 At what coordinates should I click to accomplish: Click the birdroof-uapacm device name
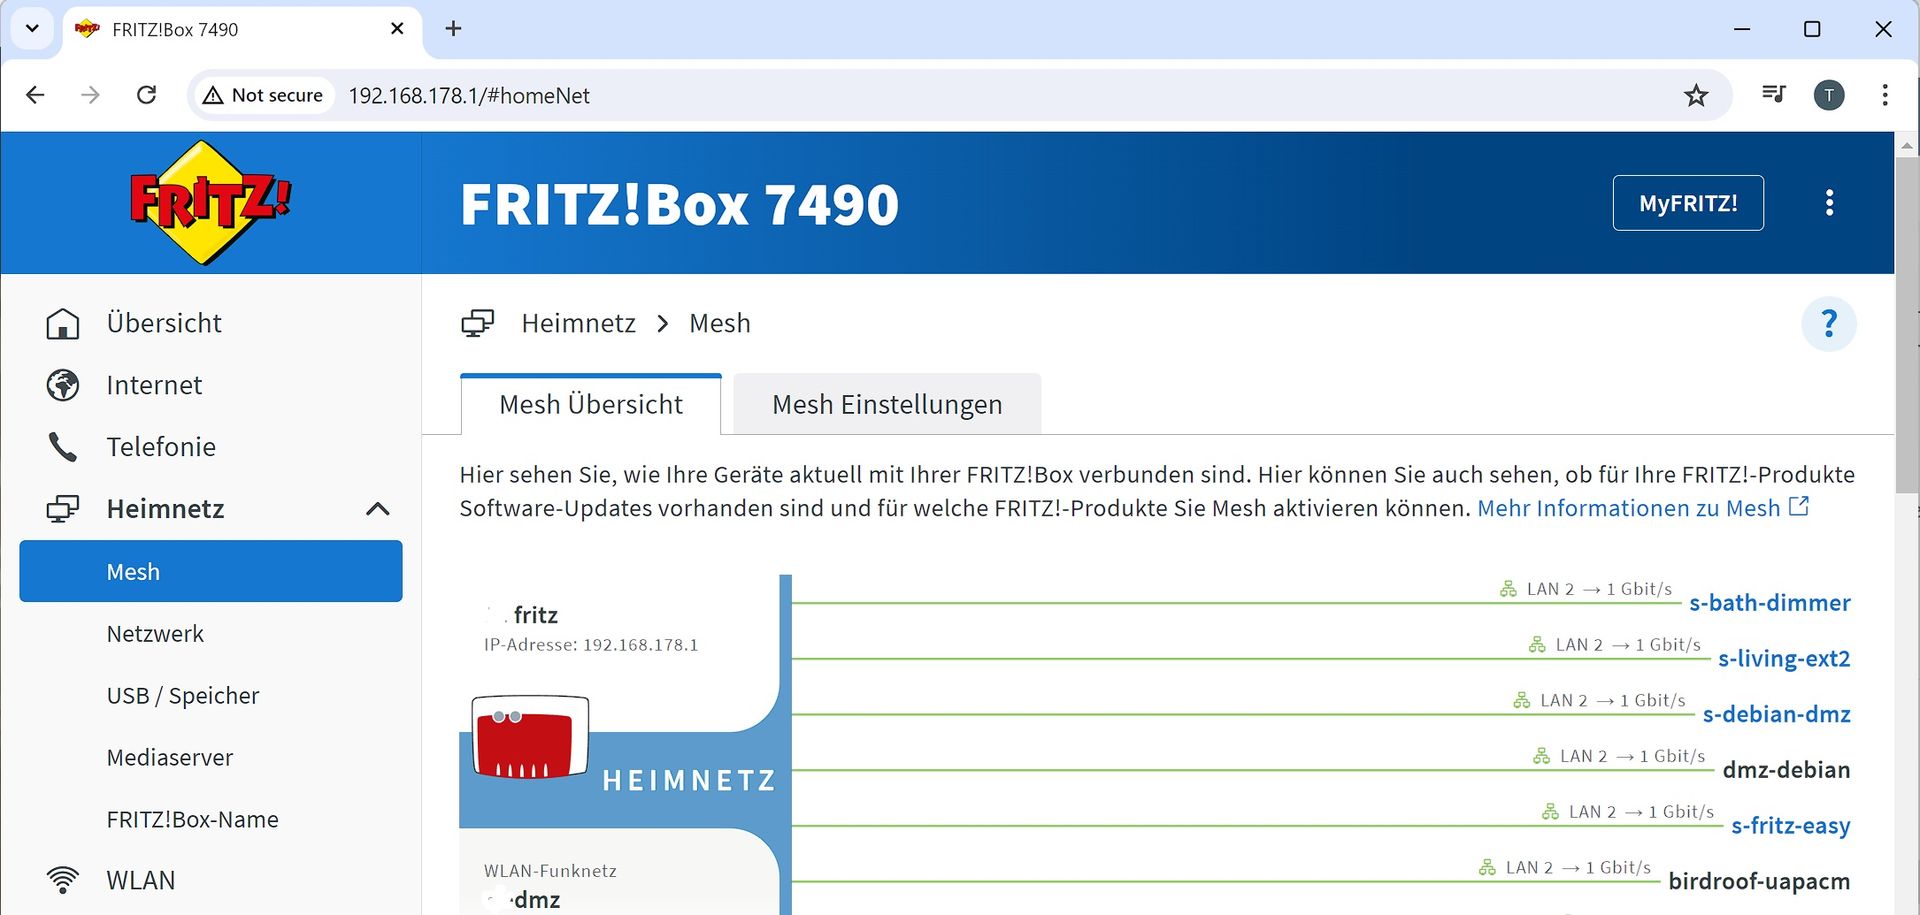pyautogui.click(x=1759, y=881)
